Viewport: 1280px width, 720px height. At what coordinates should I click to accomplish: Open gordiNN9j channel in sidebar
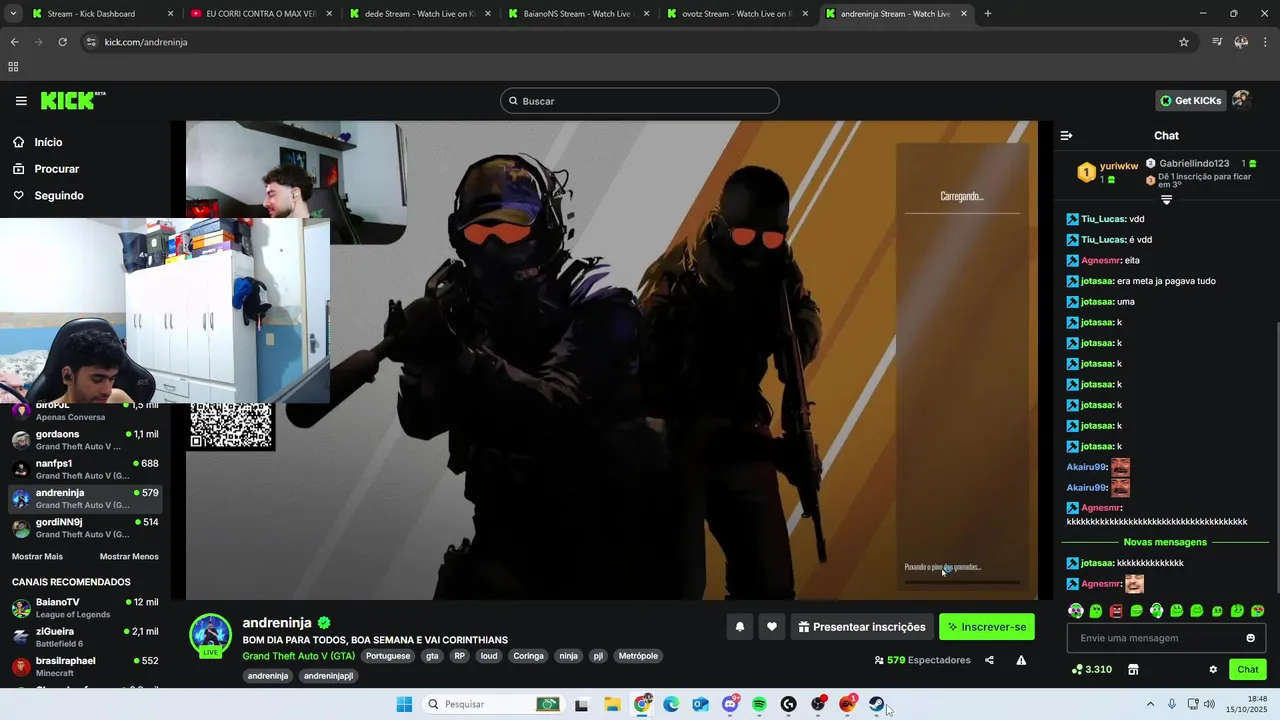[85, 527]
